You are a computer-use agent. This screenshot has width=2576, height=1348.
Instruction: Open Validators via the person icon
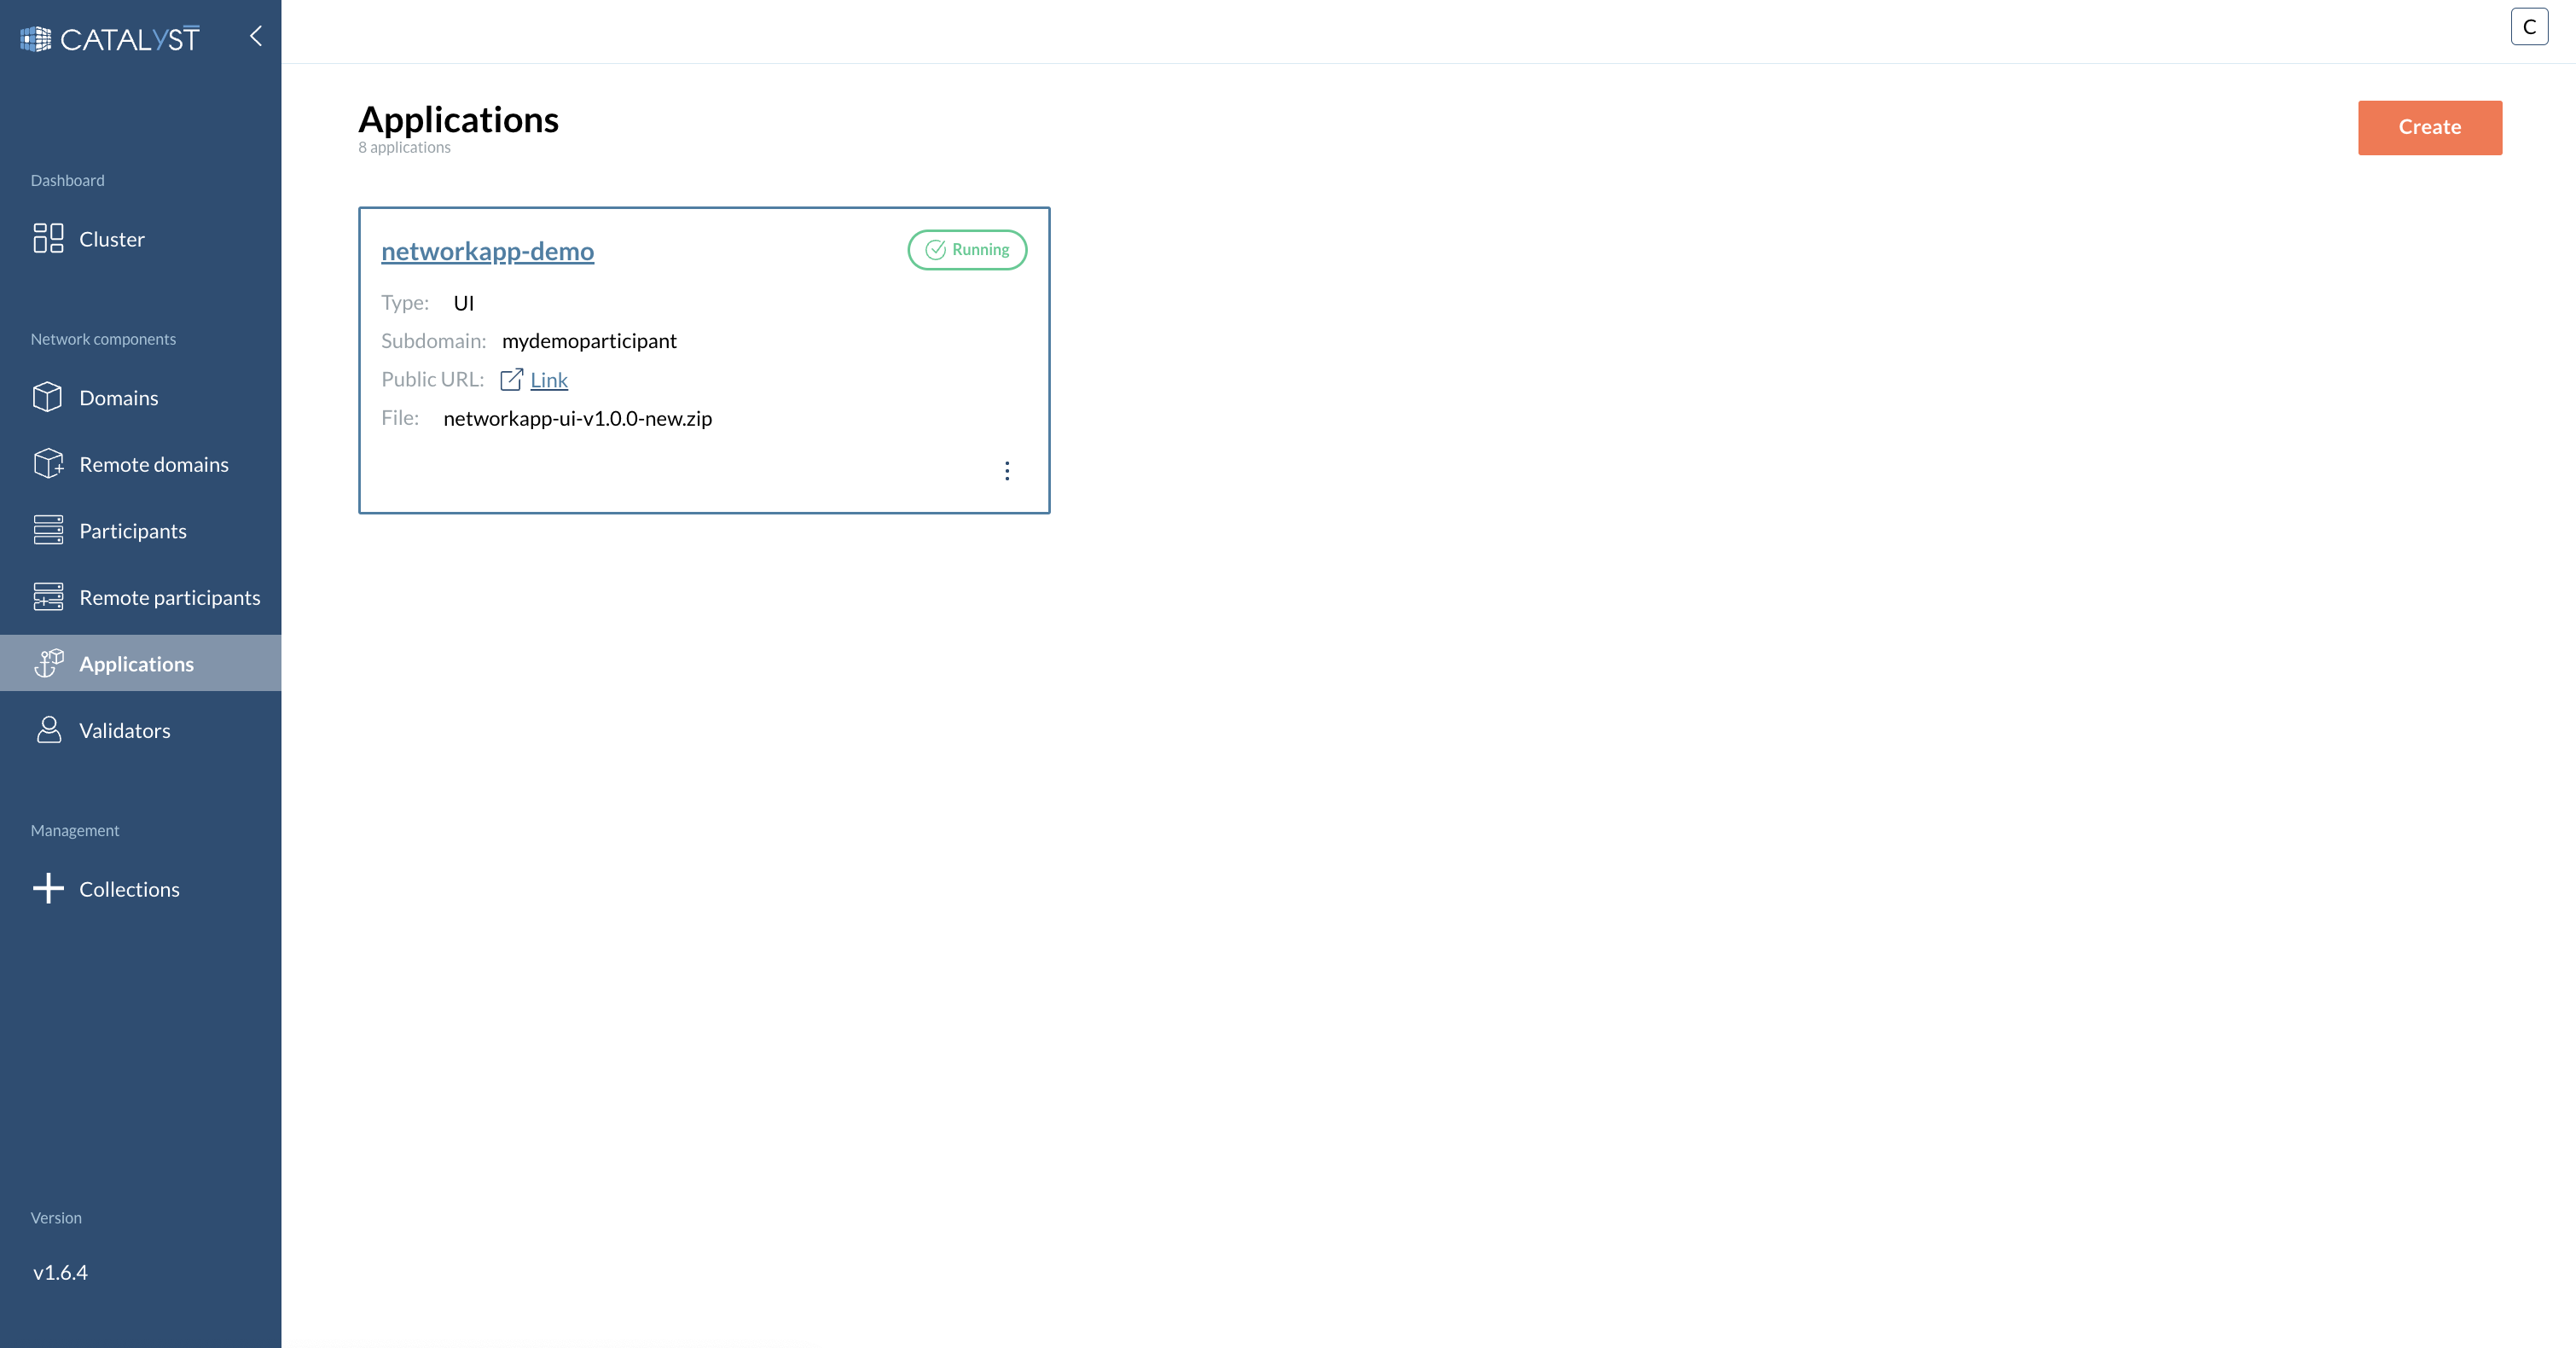[x=49, y=730]
